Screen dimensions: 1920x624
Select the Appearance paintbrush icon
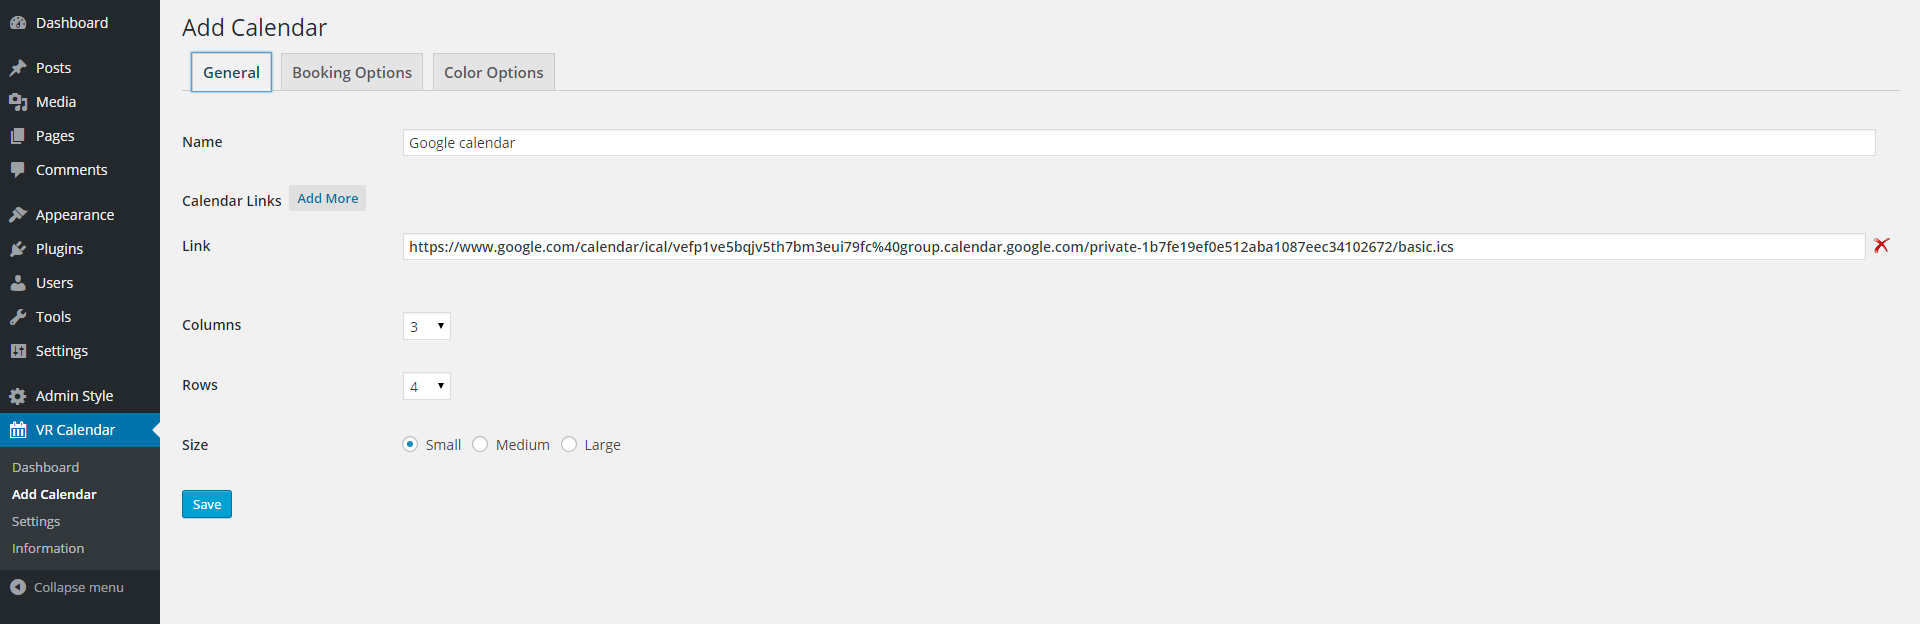(x=18, y=215)
